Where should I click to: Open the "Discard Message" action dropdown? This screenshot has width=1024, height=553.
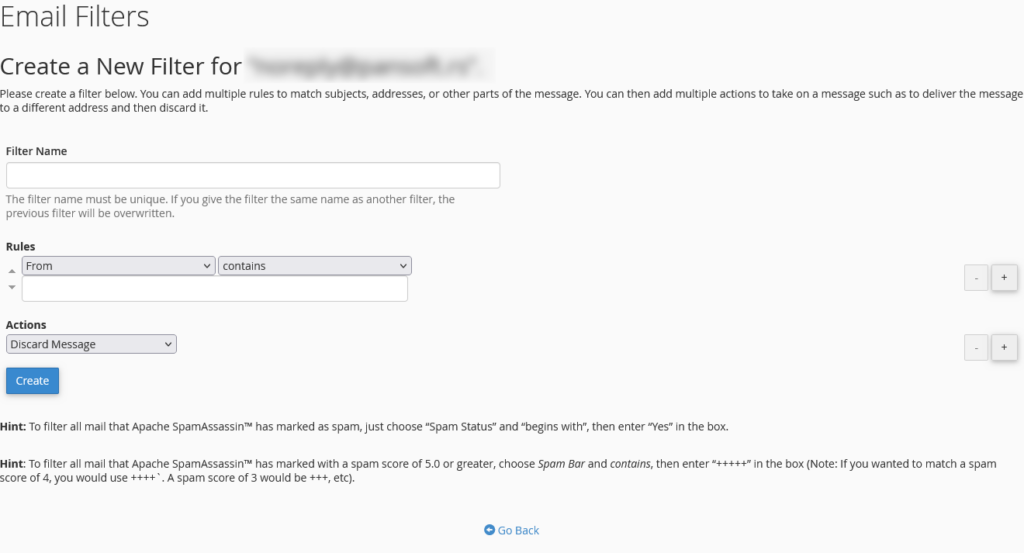click(x=91, y=344)
